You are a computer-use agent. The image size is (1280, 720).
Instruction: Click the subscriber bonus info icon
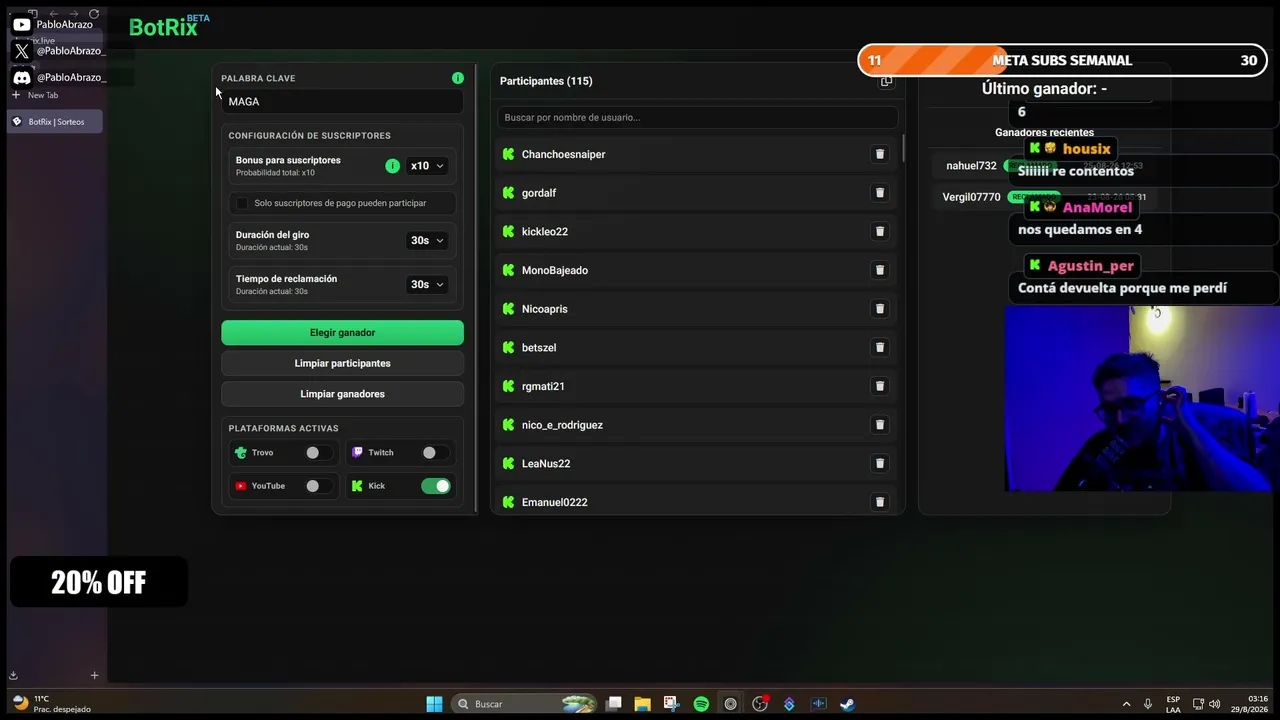392,166
